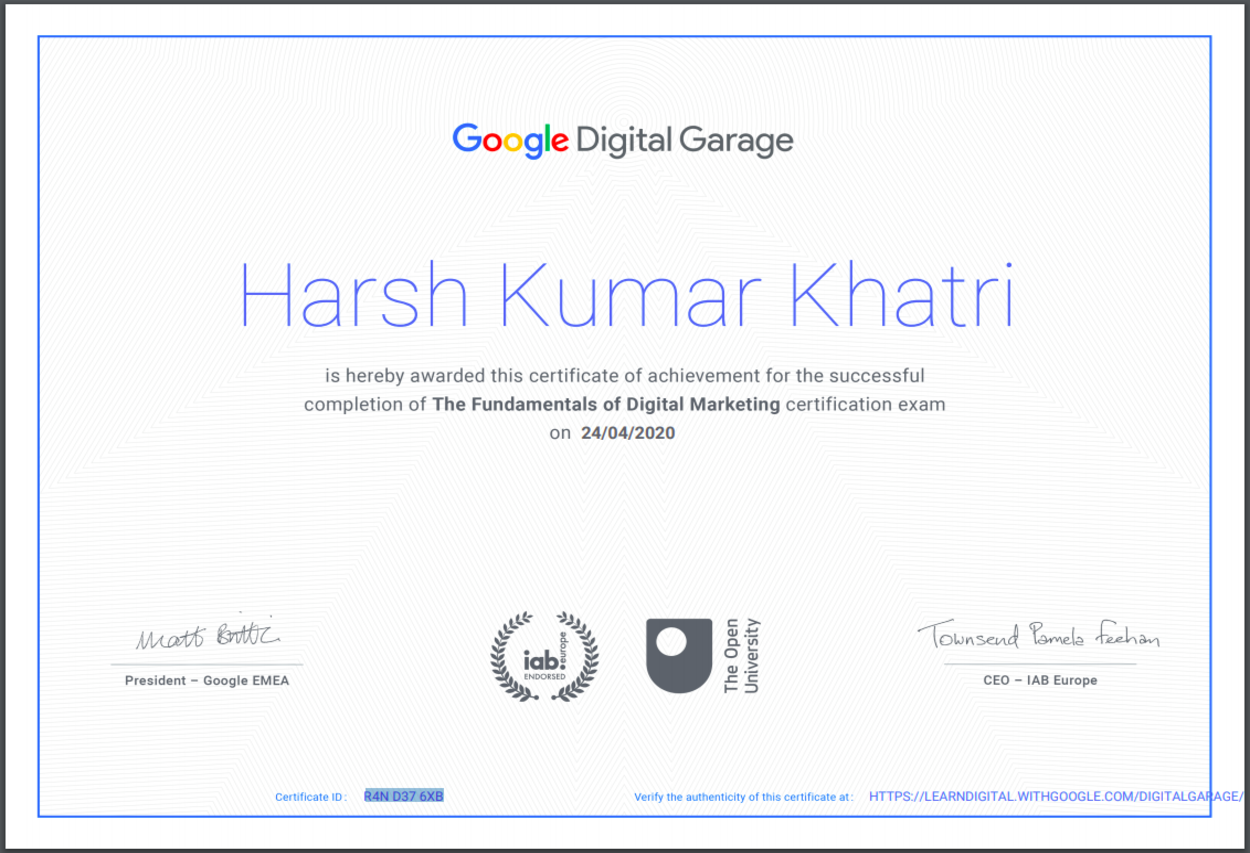Screen dimensions: 1250x853
Task: Click the Google Digital Garage logo
Action: (623, 141)
